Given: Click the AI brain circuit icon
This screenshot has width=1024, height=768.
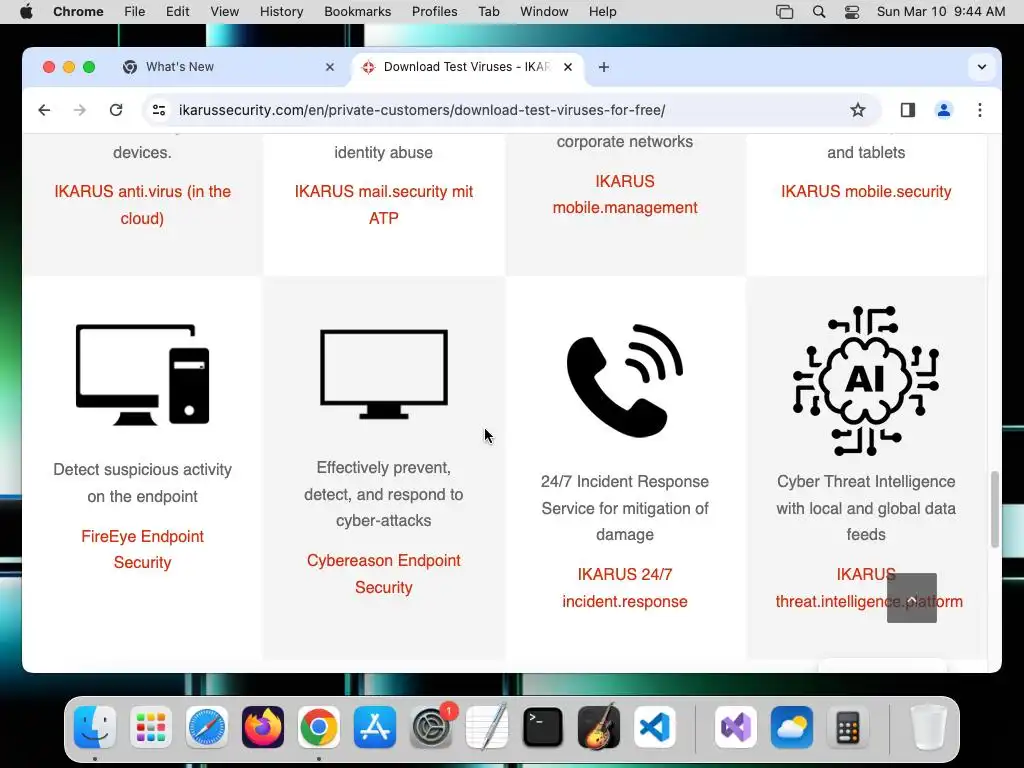Looking at the screenshot, I should click(866, 380).
